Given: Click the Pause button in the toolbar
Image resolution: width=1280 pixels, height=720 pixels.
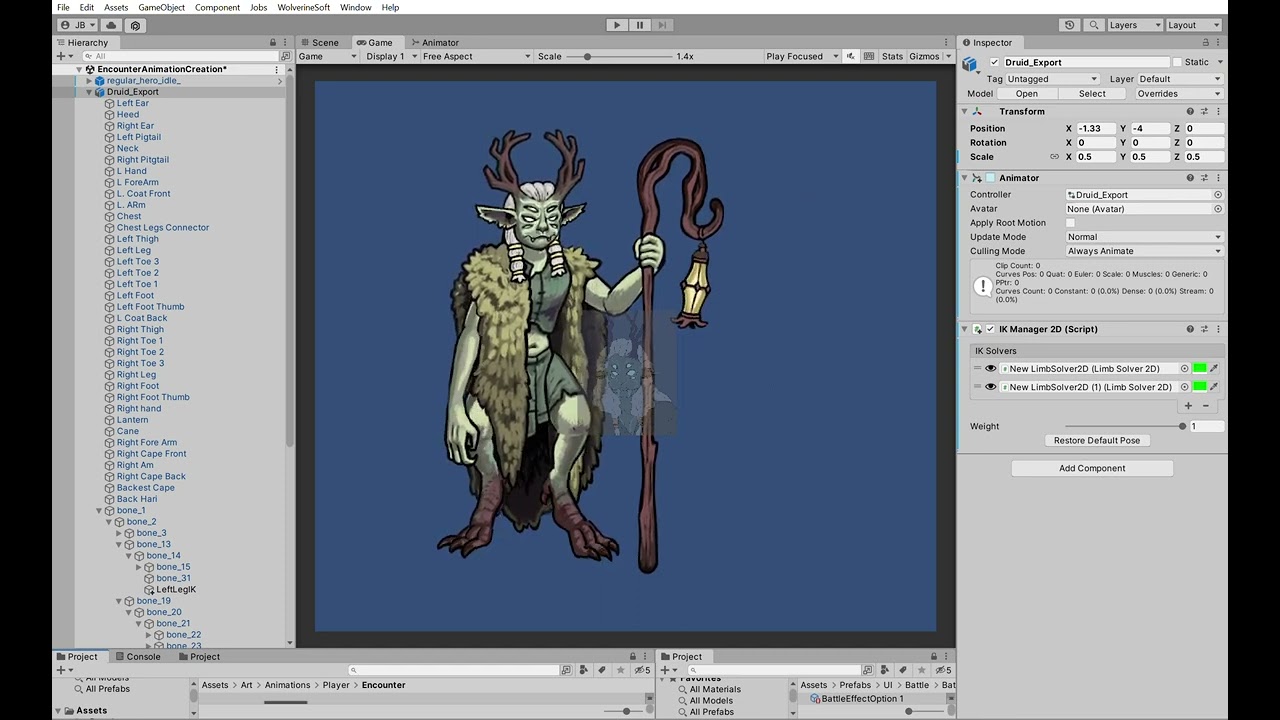Looking at the screenshot, I should tap(640, 25).
